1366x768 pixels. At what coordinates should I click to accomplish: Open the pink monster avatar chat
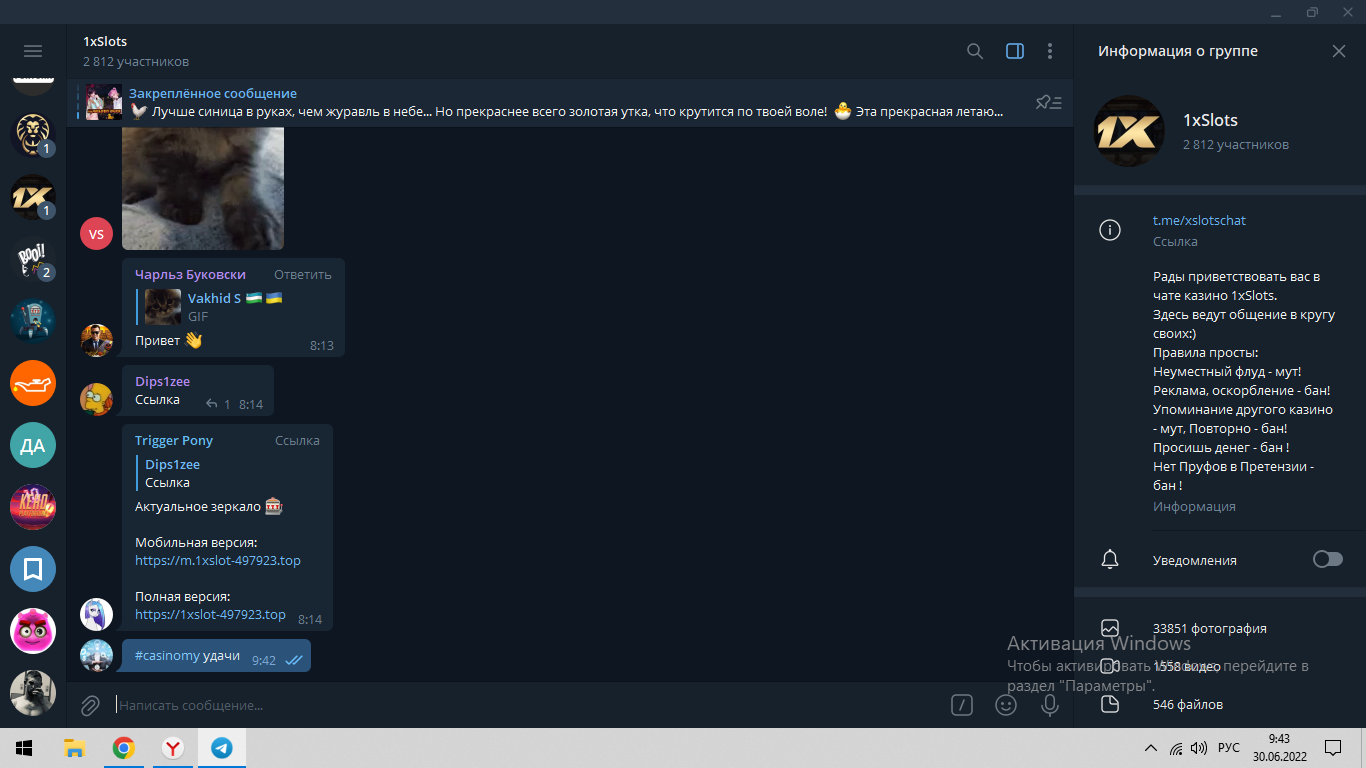[33, 631]
